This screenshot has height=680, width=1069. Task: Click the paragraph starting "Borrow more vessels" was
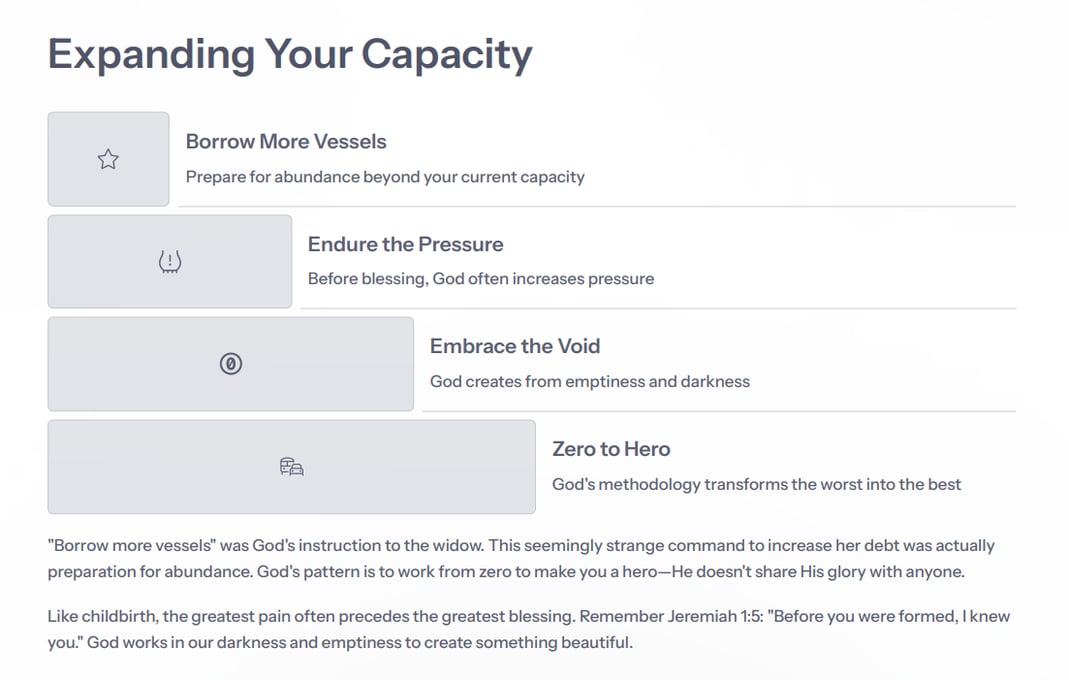pos(521,558)
